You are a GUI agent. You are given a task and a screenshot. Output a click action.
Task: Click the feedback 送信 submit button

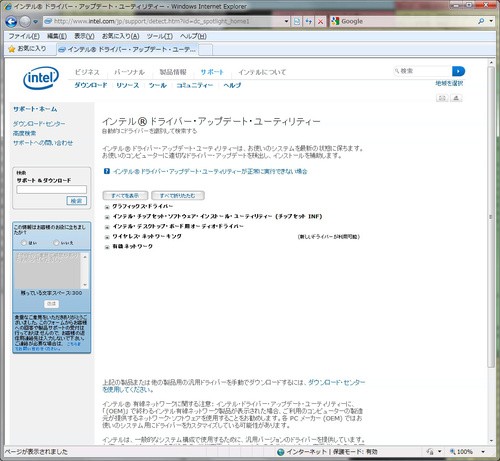pos(51,304)
